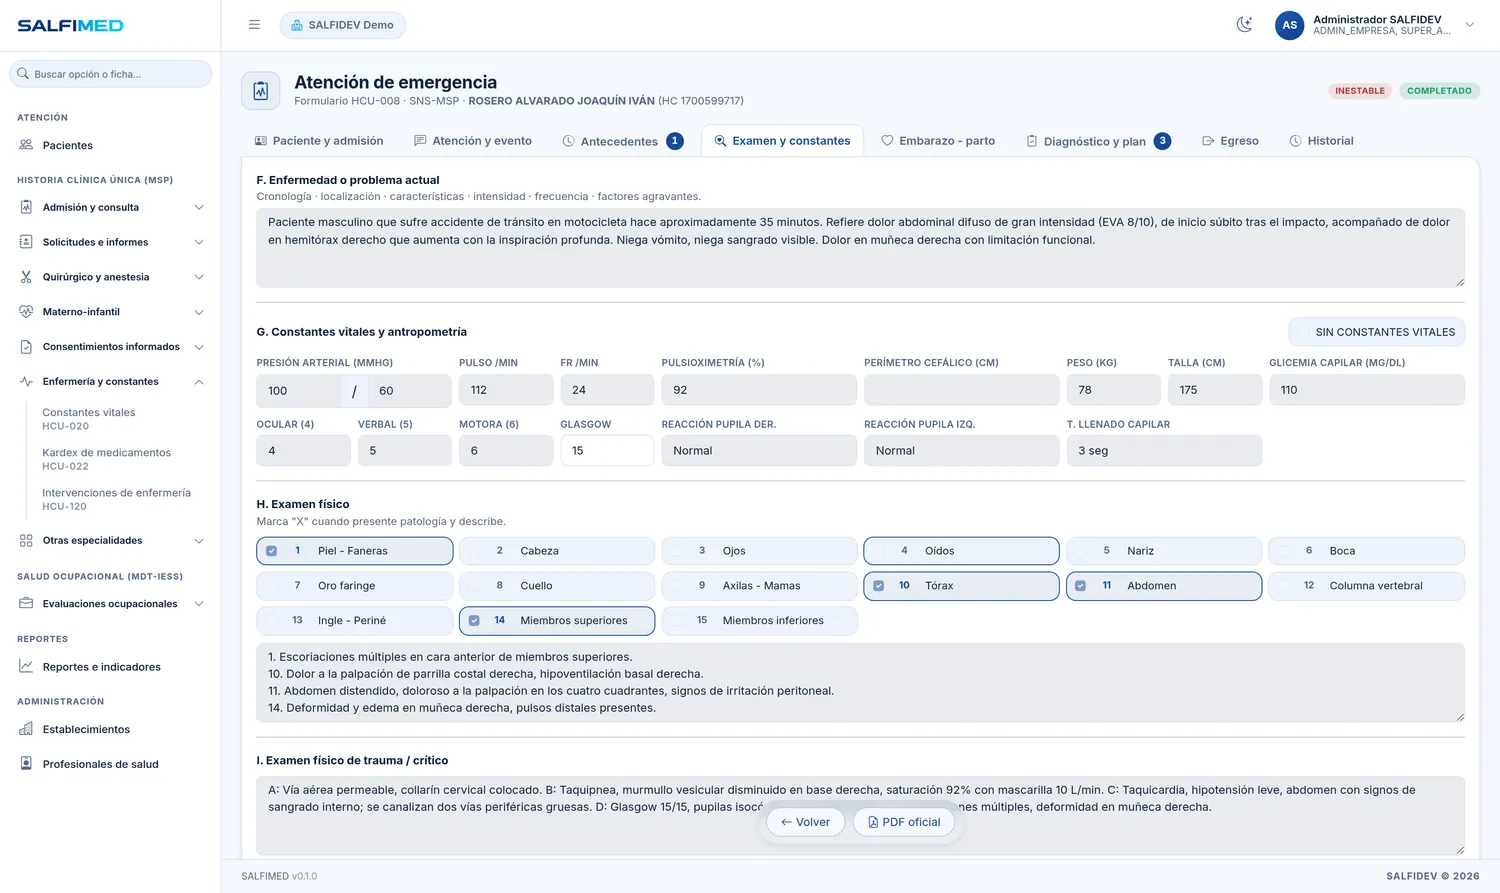This screenshot has width=1500, height=893.
Task: Click the Materno-infantil heart icon
Action: [x=26, y=312]
